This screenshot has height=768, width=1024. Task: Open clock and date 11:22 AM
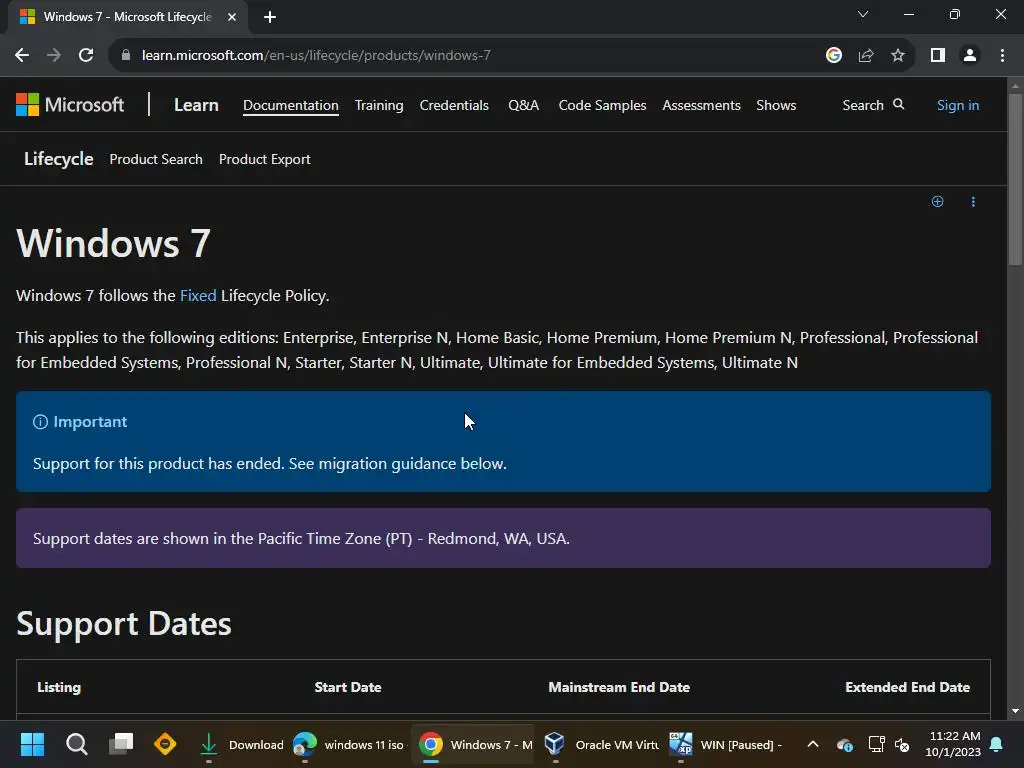(953, 744)
